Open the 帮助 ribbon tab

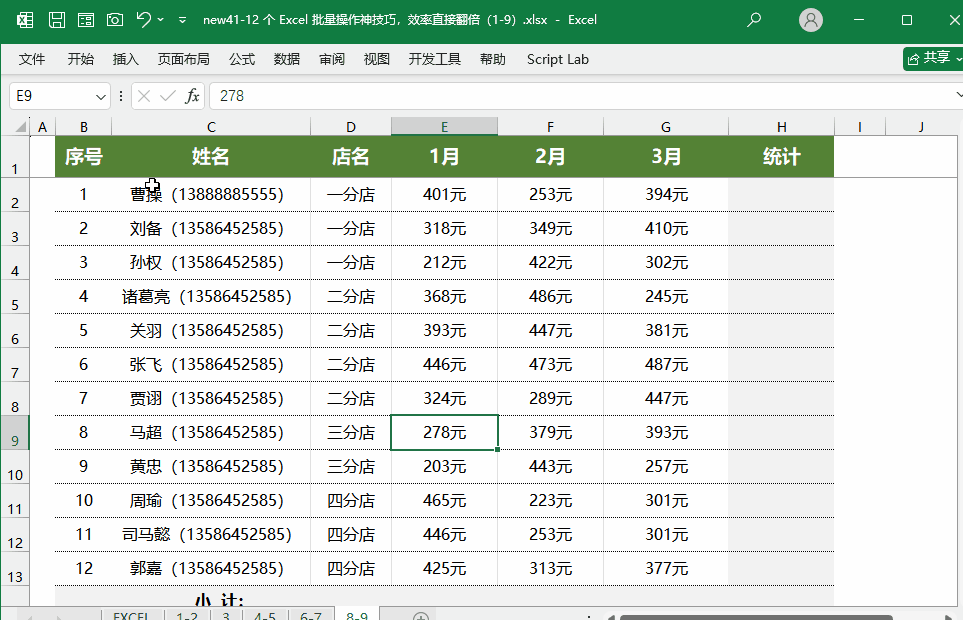click(493, 60)
